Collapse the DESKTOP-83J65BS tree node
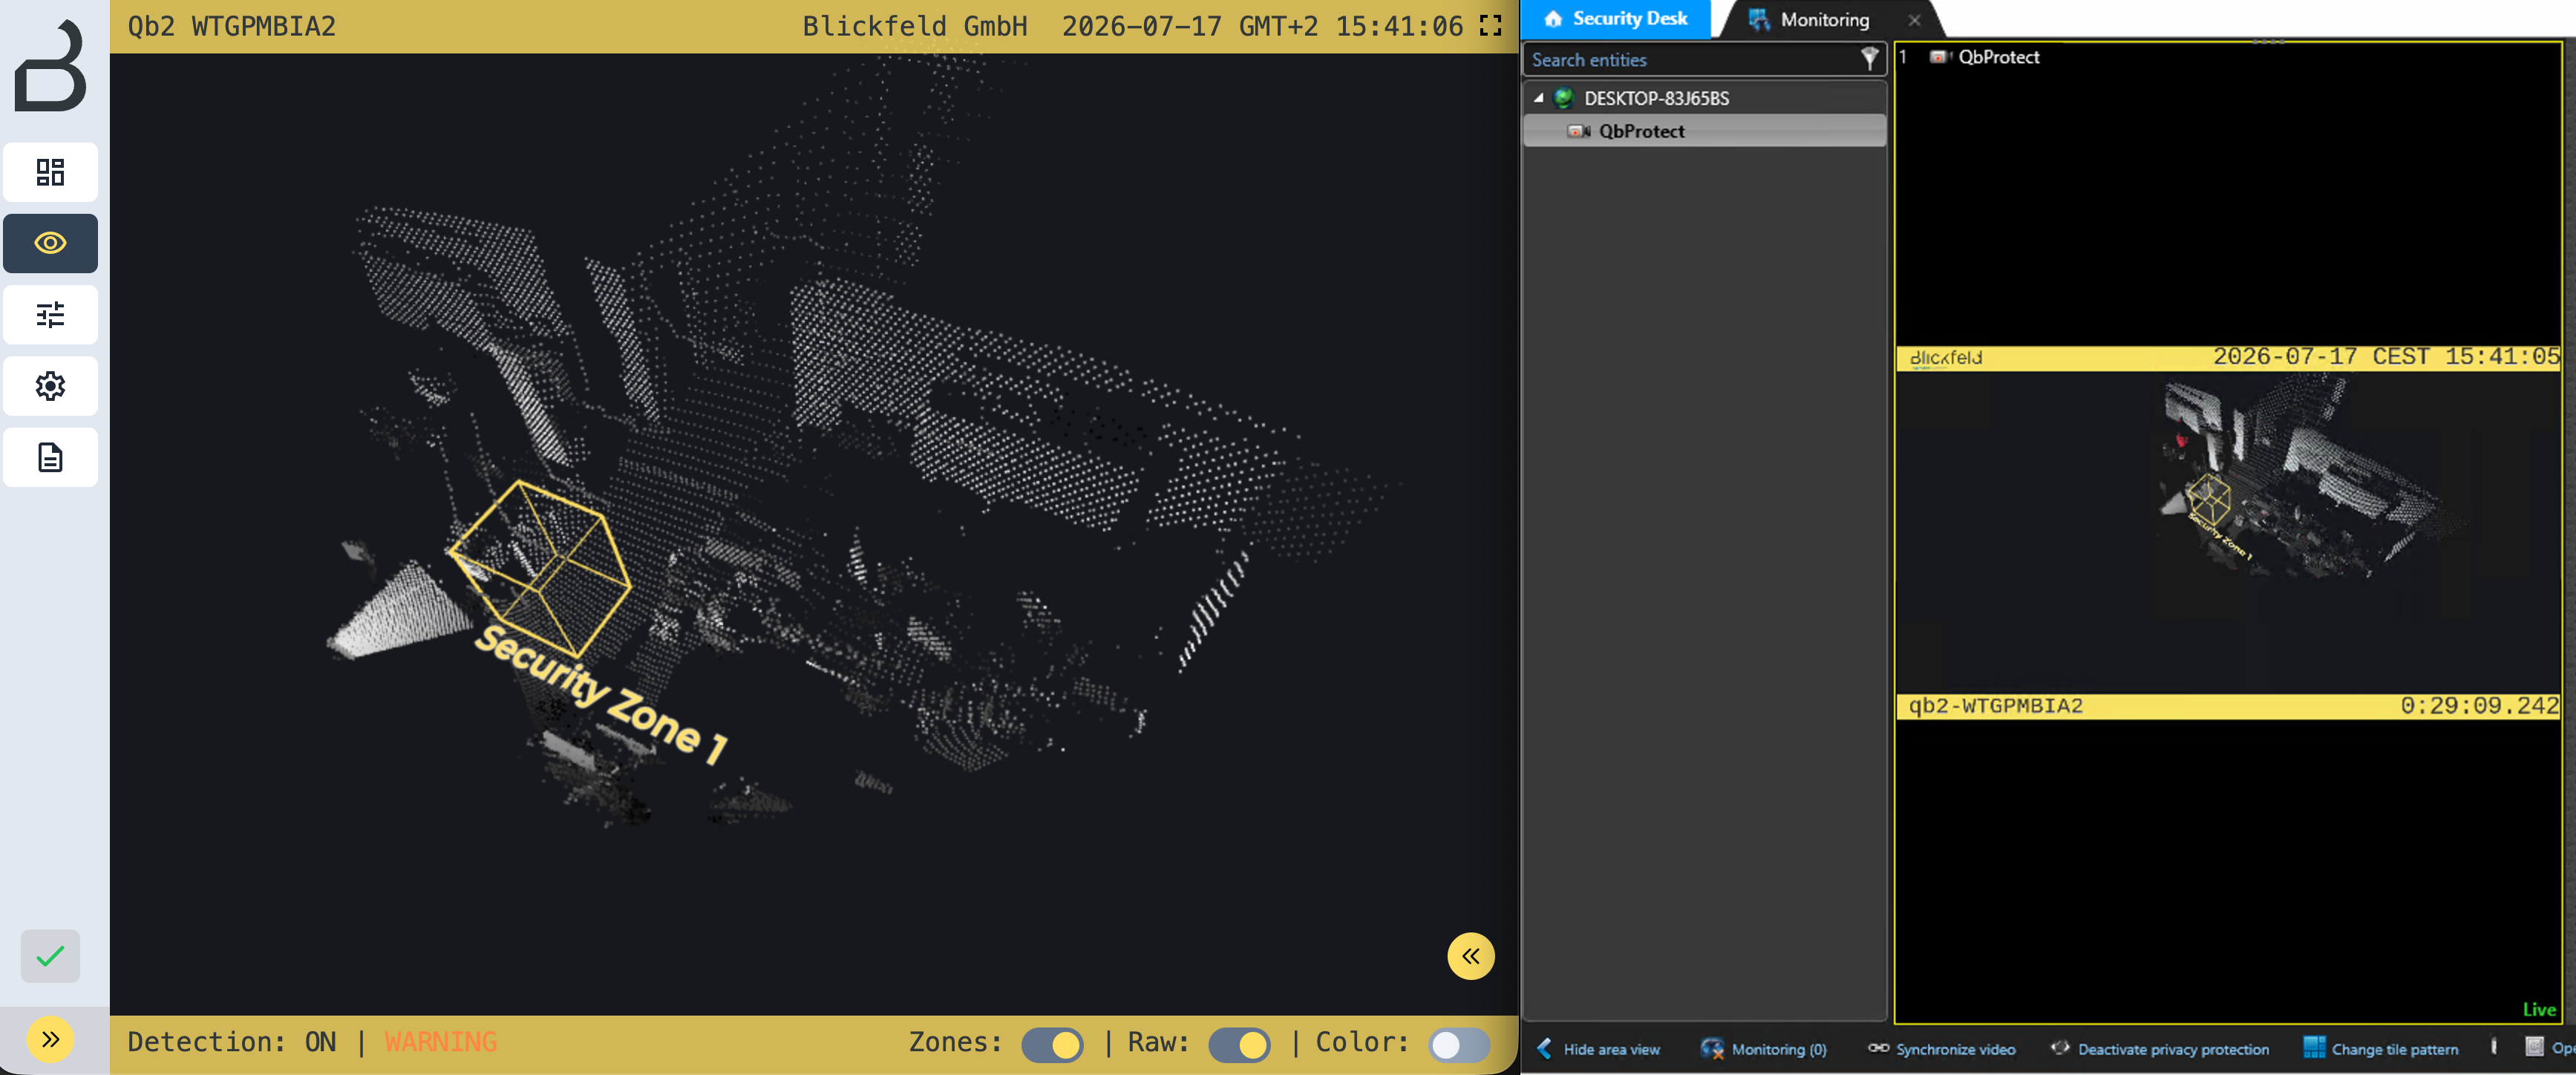The width and height of the screenshot is (2576, 1075). point(1539,98)
